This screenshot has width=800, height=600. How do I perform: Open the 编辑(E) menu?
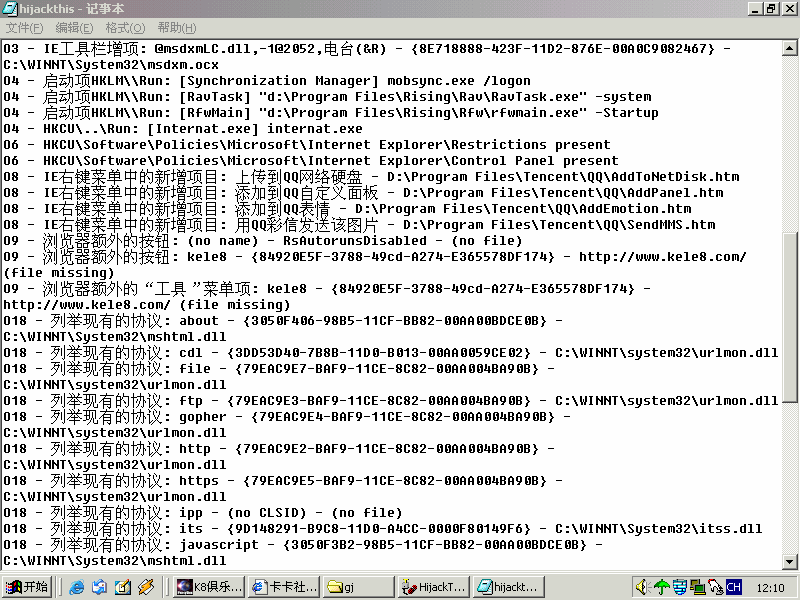tap(74, 28)
